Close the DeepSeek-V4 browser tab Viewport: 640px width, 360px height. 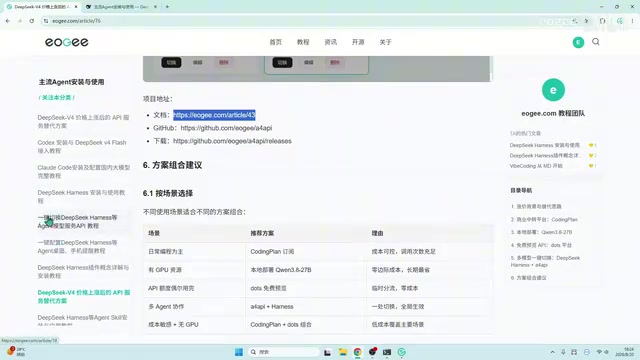pyautogui.click(x=76, y=7)
